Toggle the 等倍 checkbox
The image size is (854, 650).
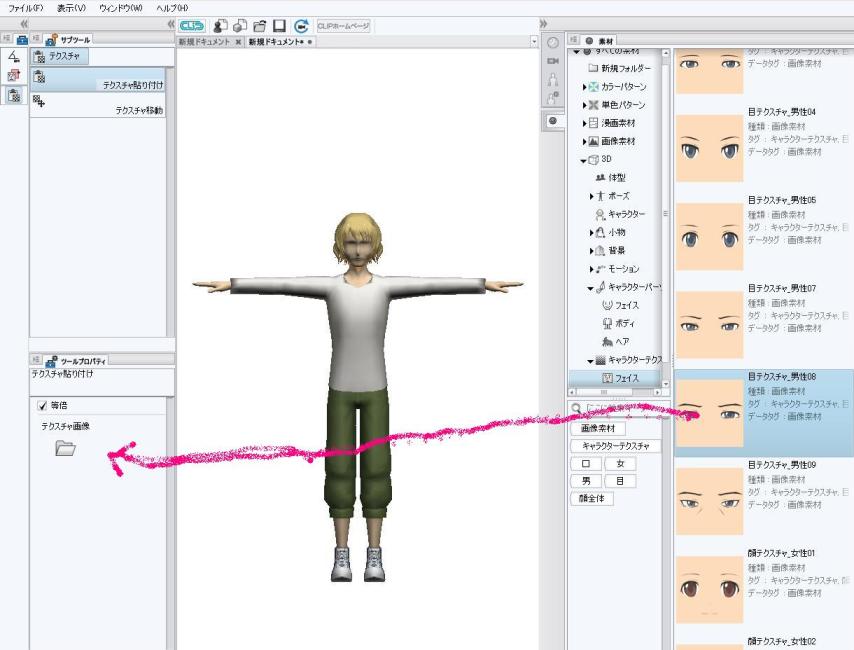click(43, 405)
